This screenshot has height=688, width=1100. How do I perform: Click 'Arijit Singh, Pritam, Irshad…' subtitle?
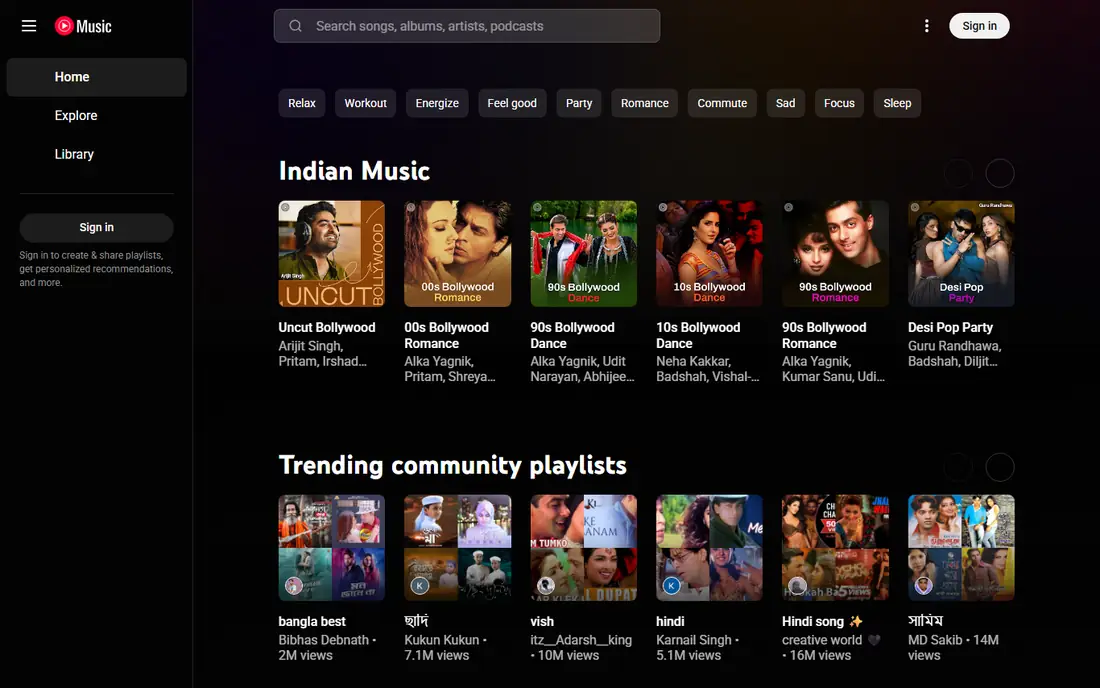coord(323,353)
